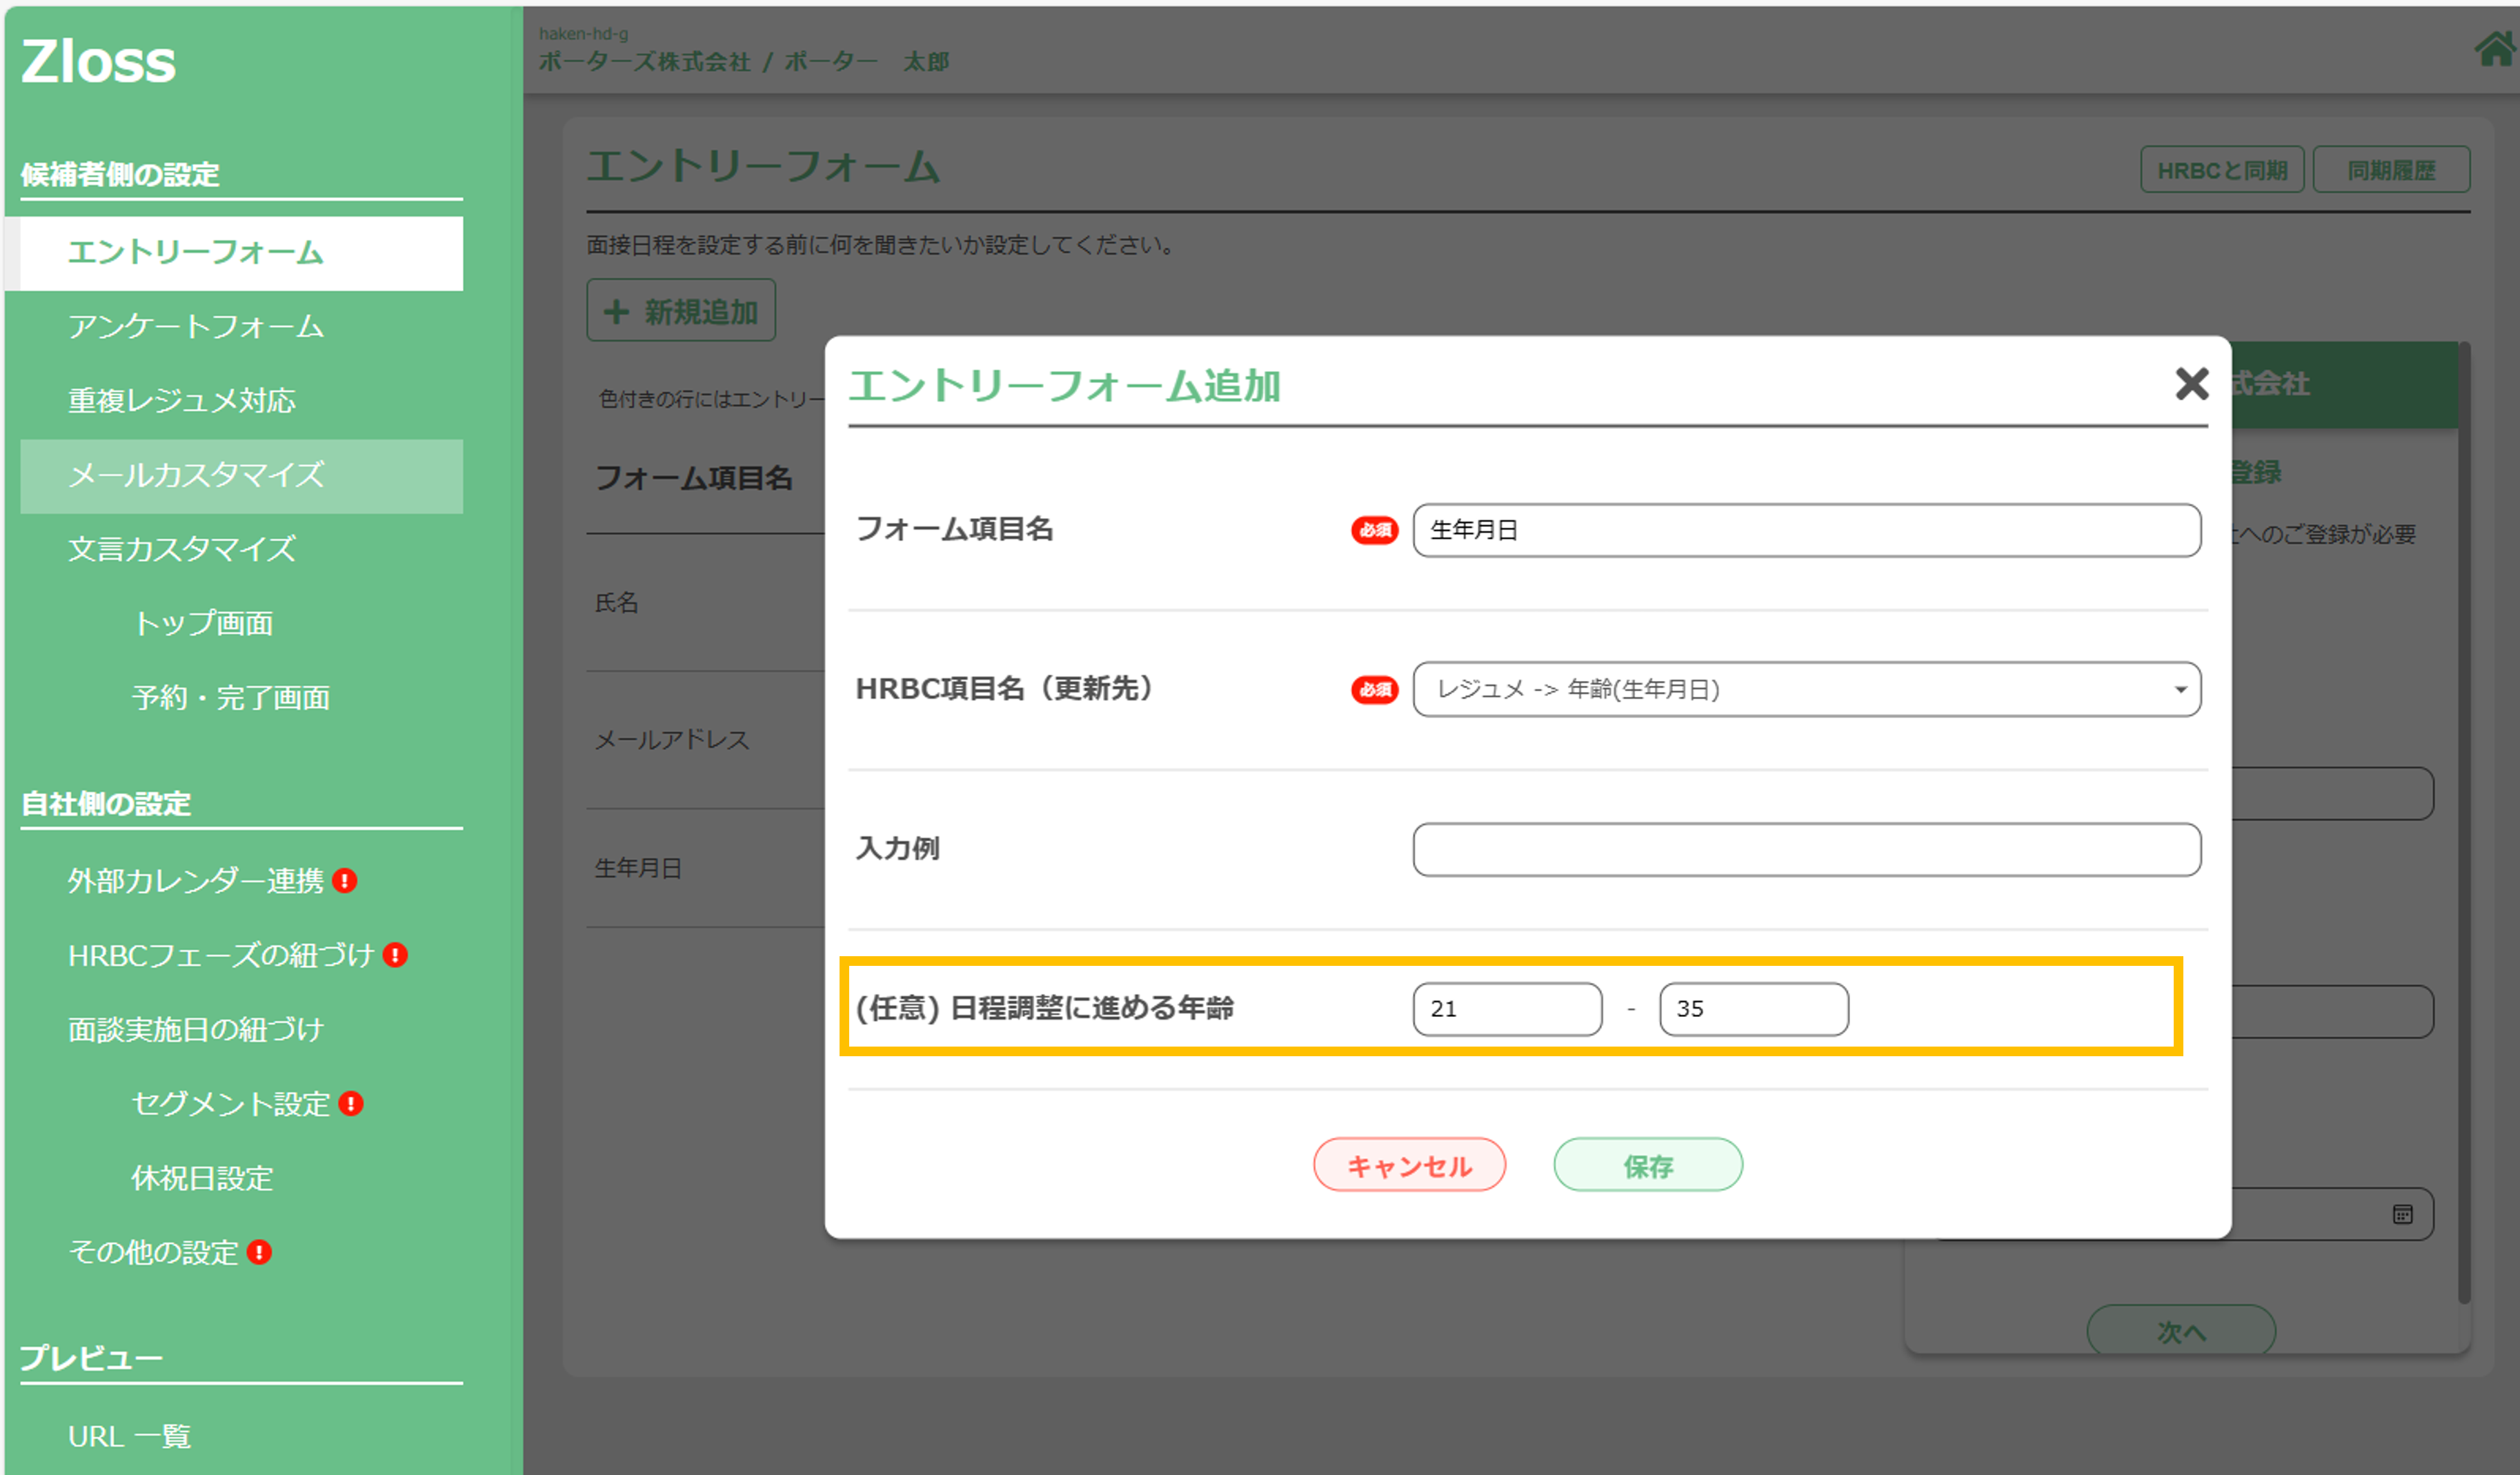Save the form with the 保存 button

1647,1164
